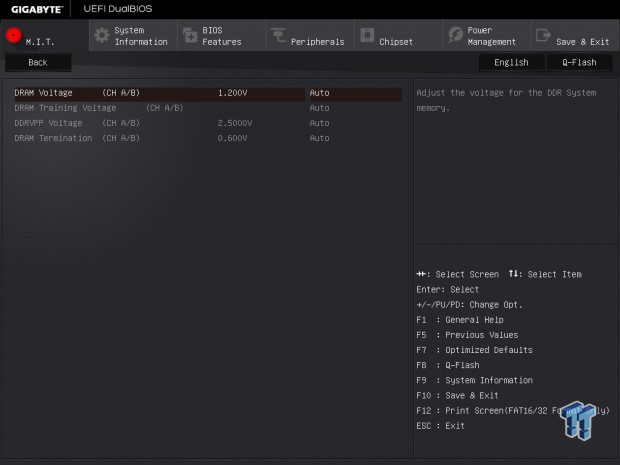
Task: Click the 2.5000V DDRVPP value
Action: pos(235,123)
